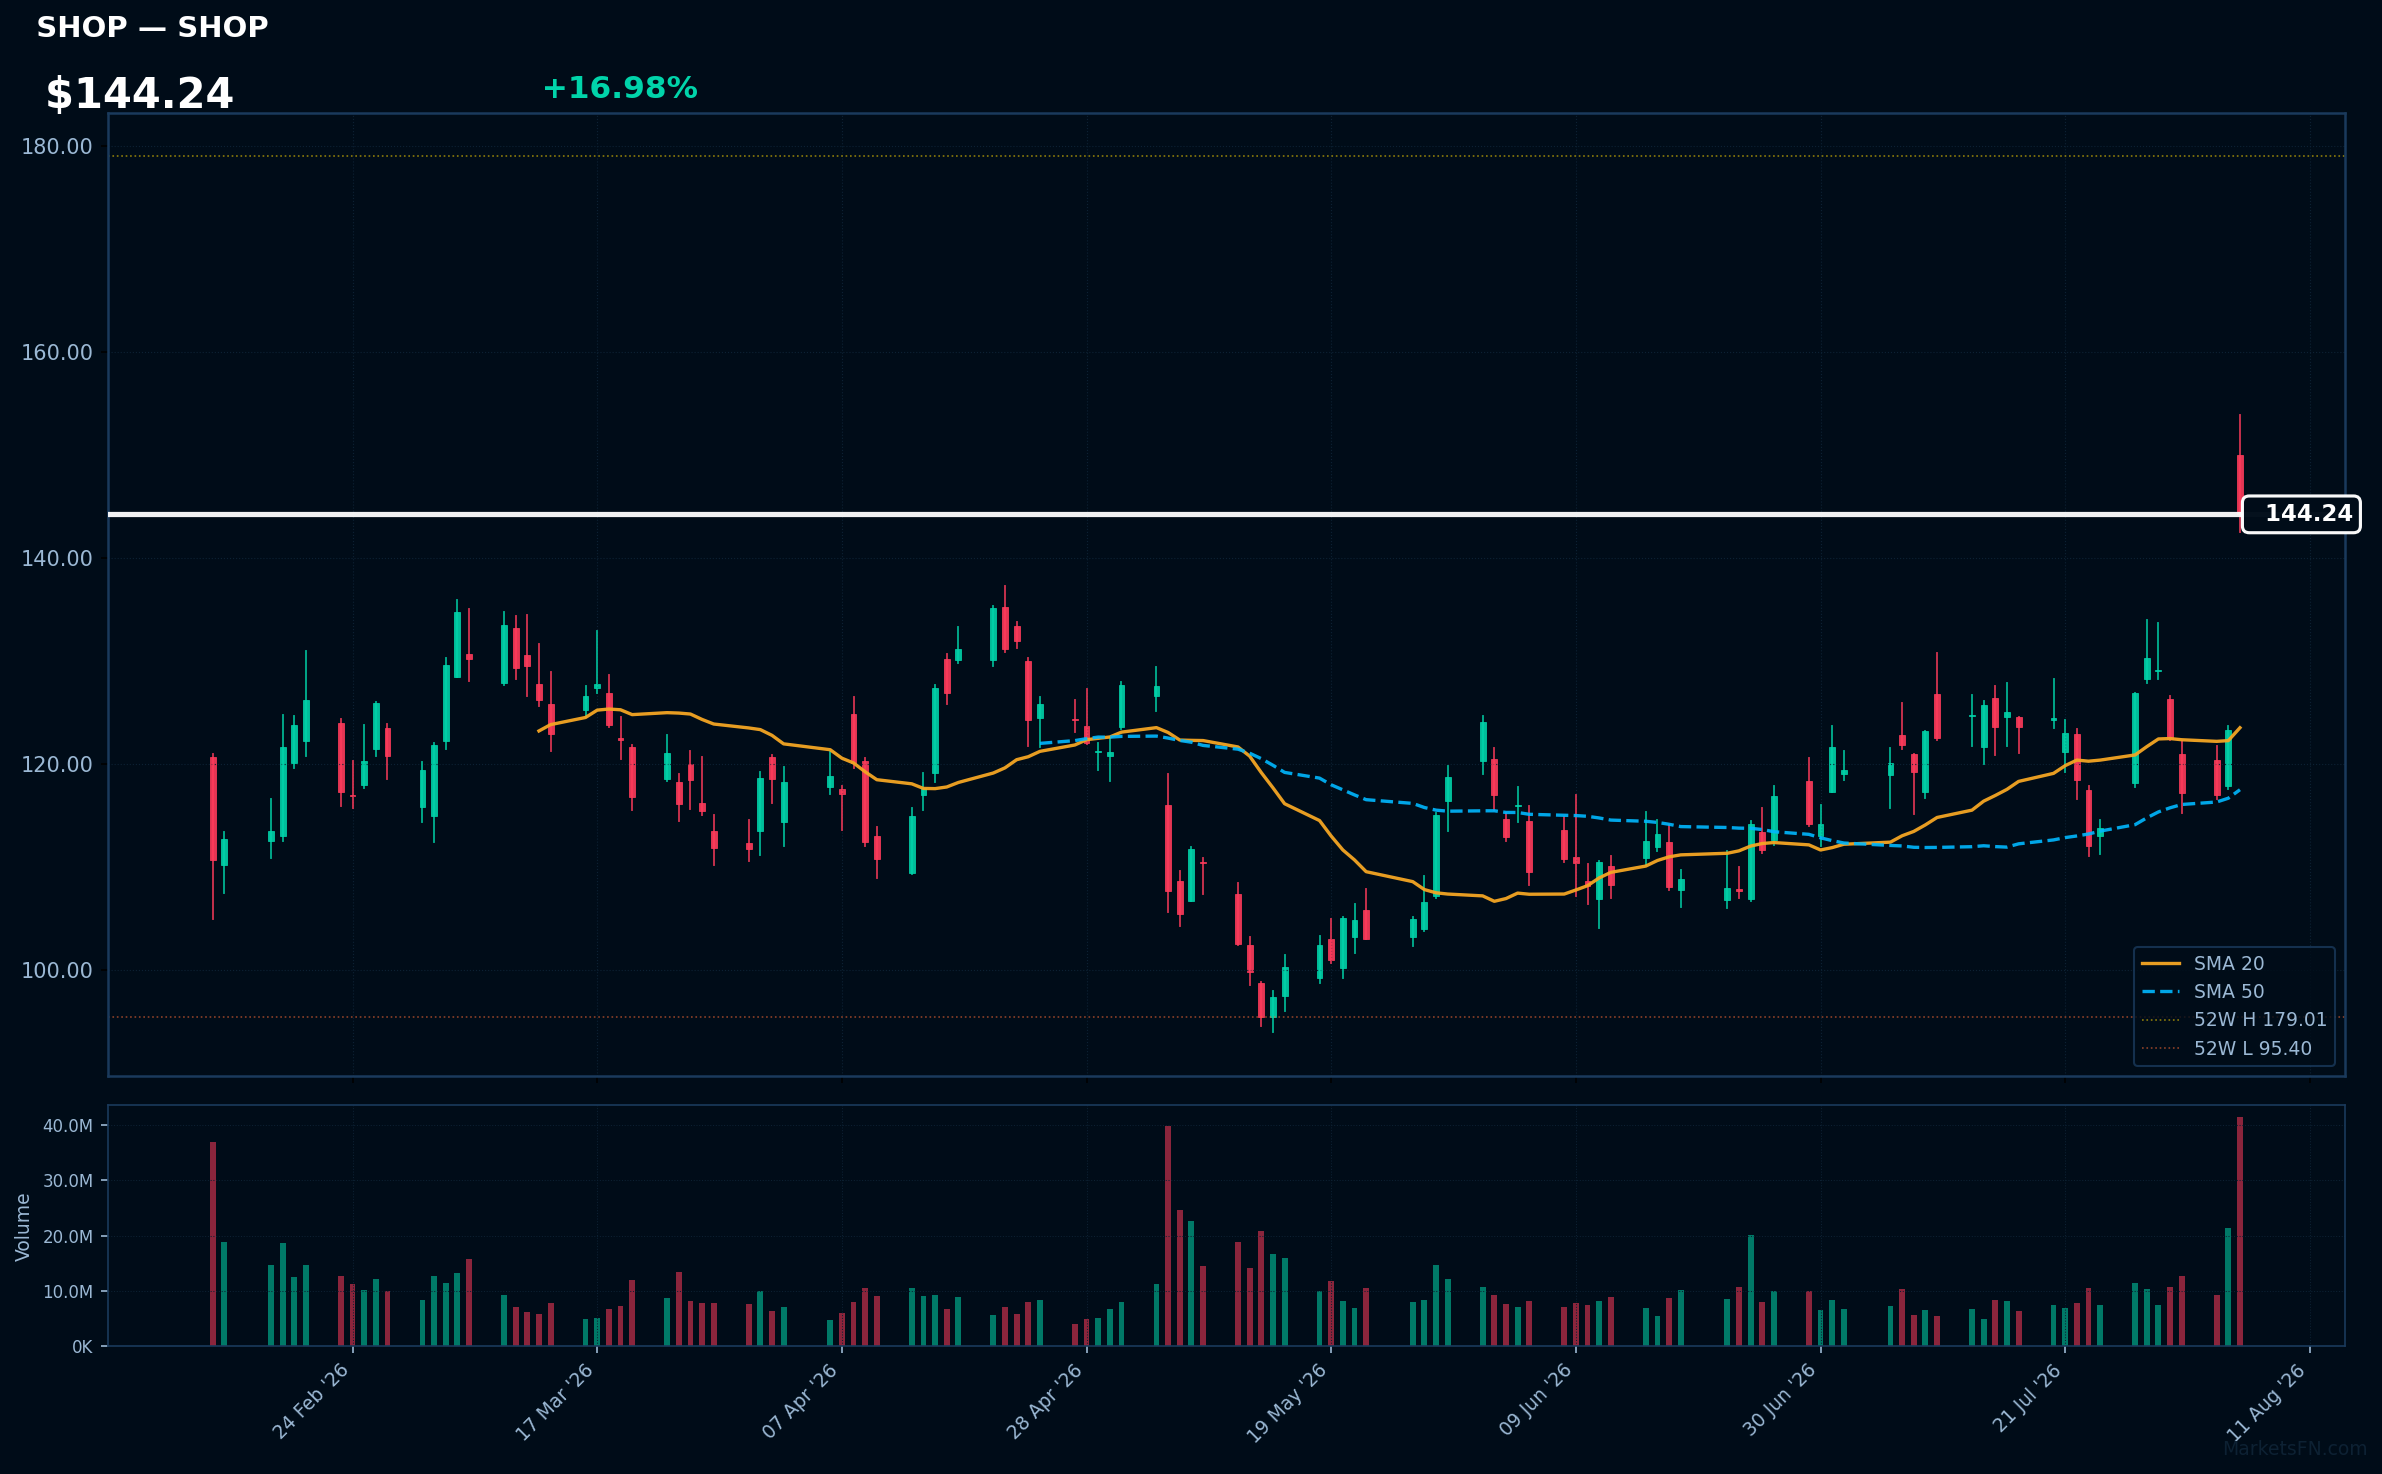Select the SMA 50 legend entry
The image size is (2382, 1474).
[x=2203, y=991]
